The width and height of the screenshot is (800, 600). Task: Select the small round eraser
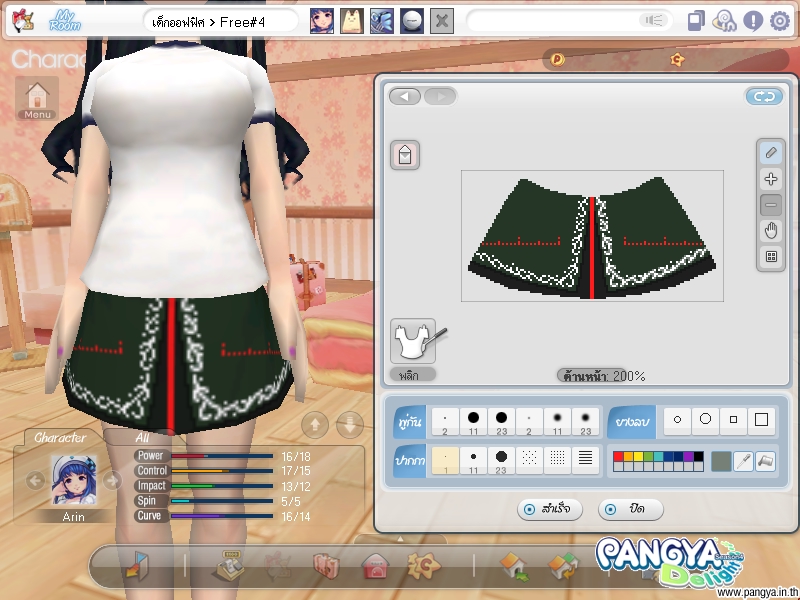(x=677, y=420)
